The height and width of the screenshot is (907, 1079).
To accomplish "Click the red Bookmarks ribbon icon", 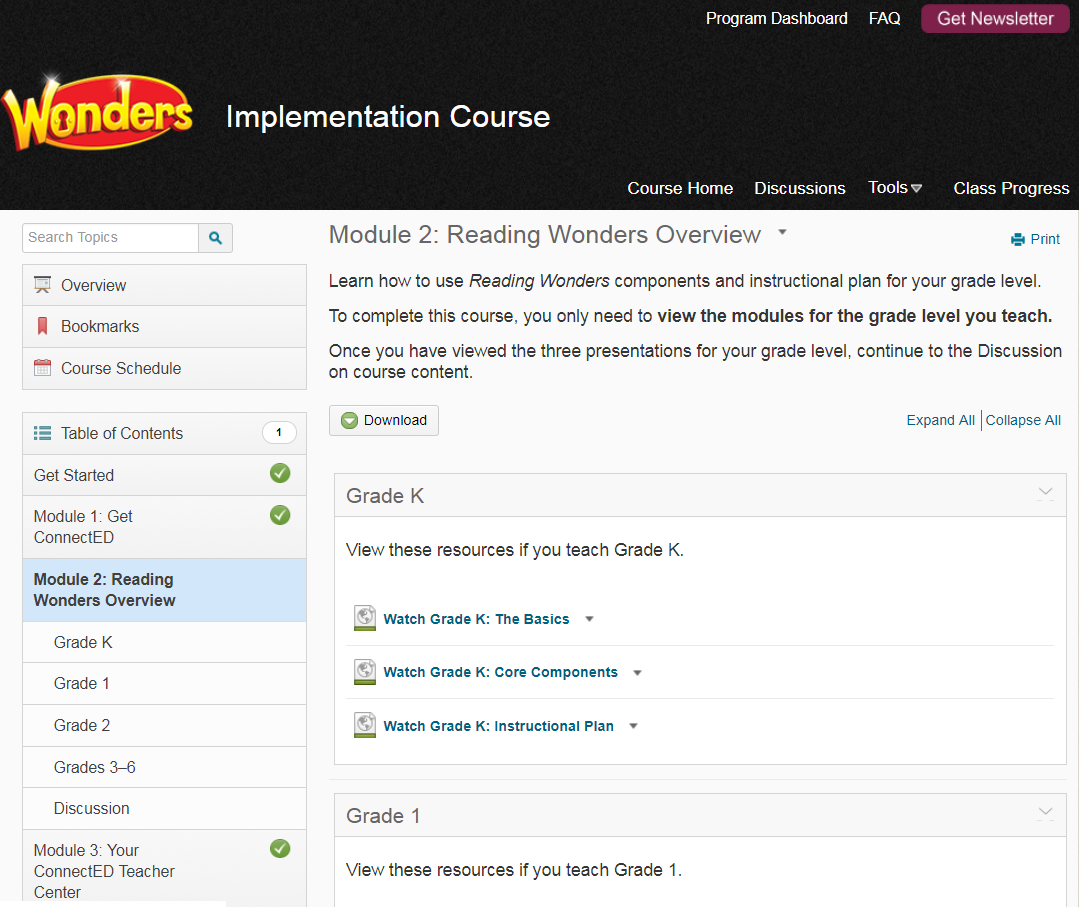I will 42,326.
